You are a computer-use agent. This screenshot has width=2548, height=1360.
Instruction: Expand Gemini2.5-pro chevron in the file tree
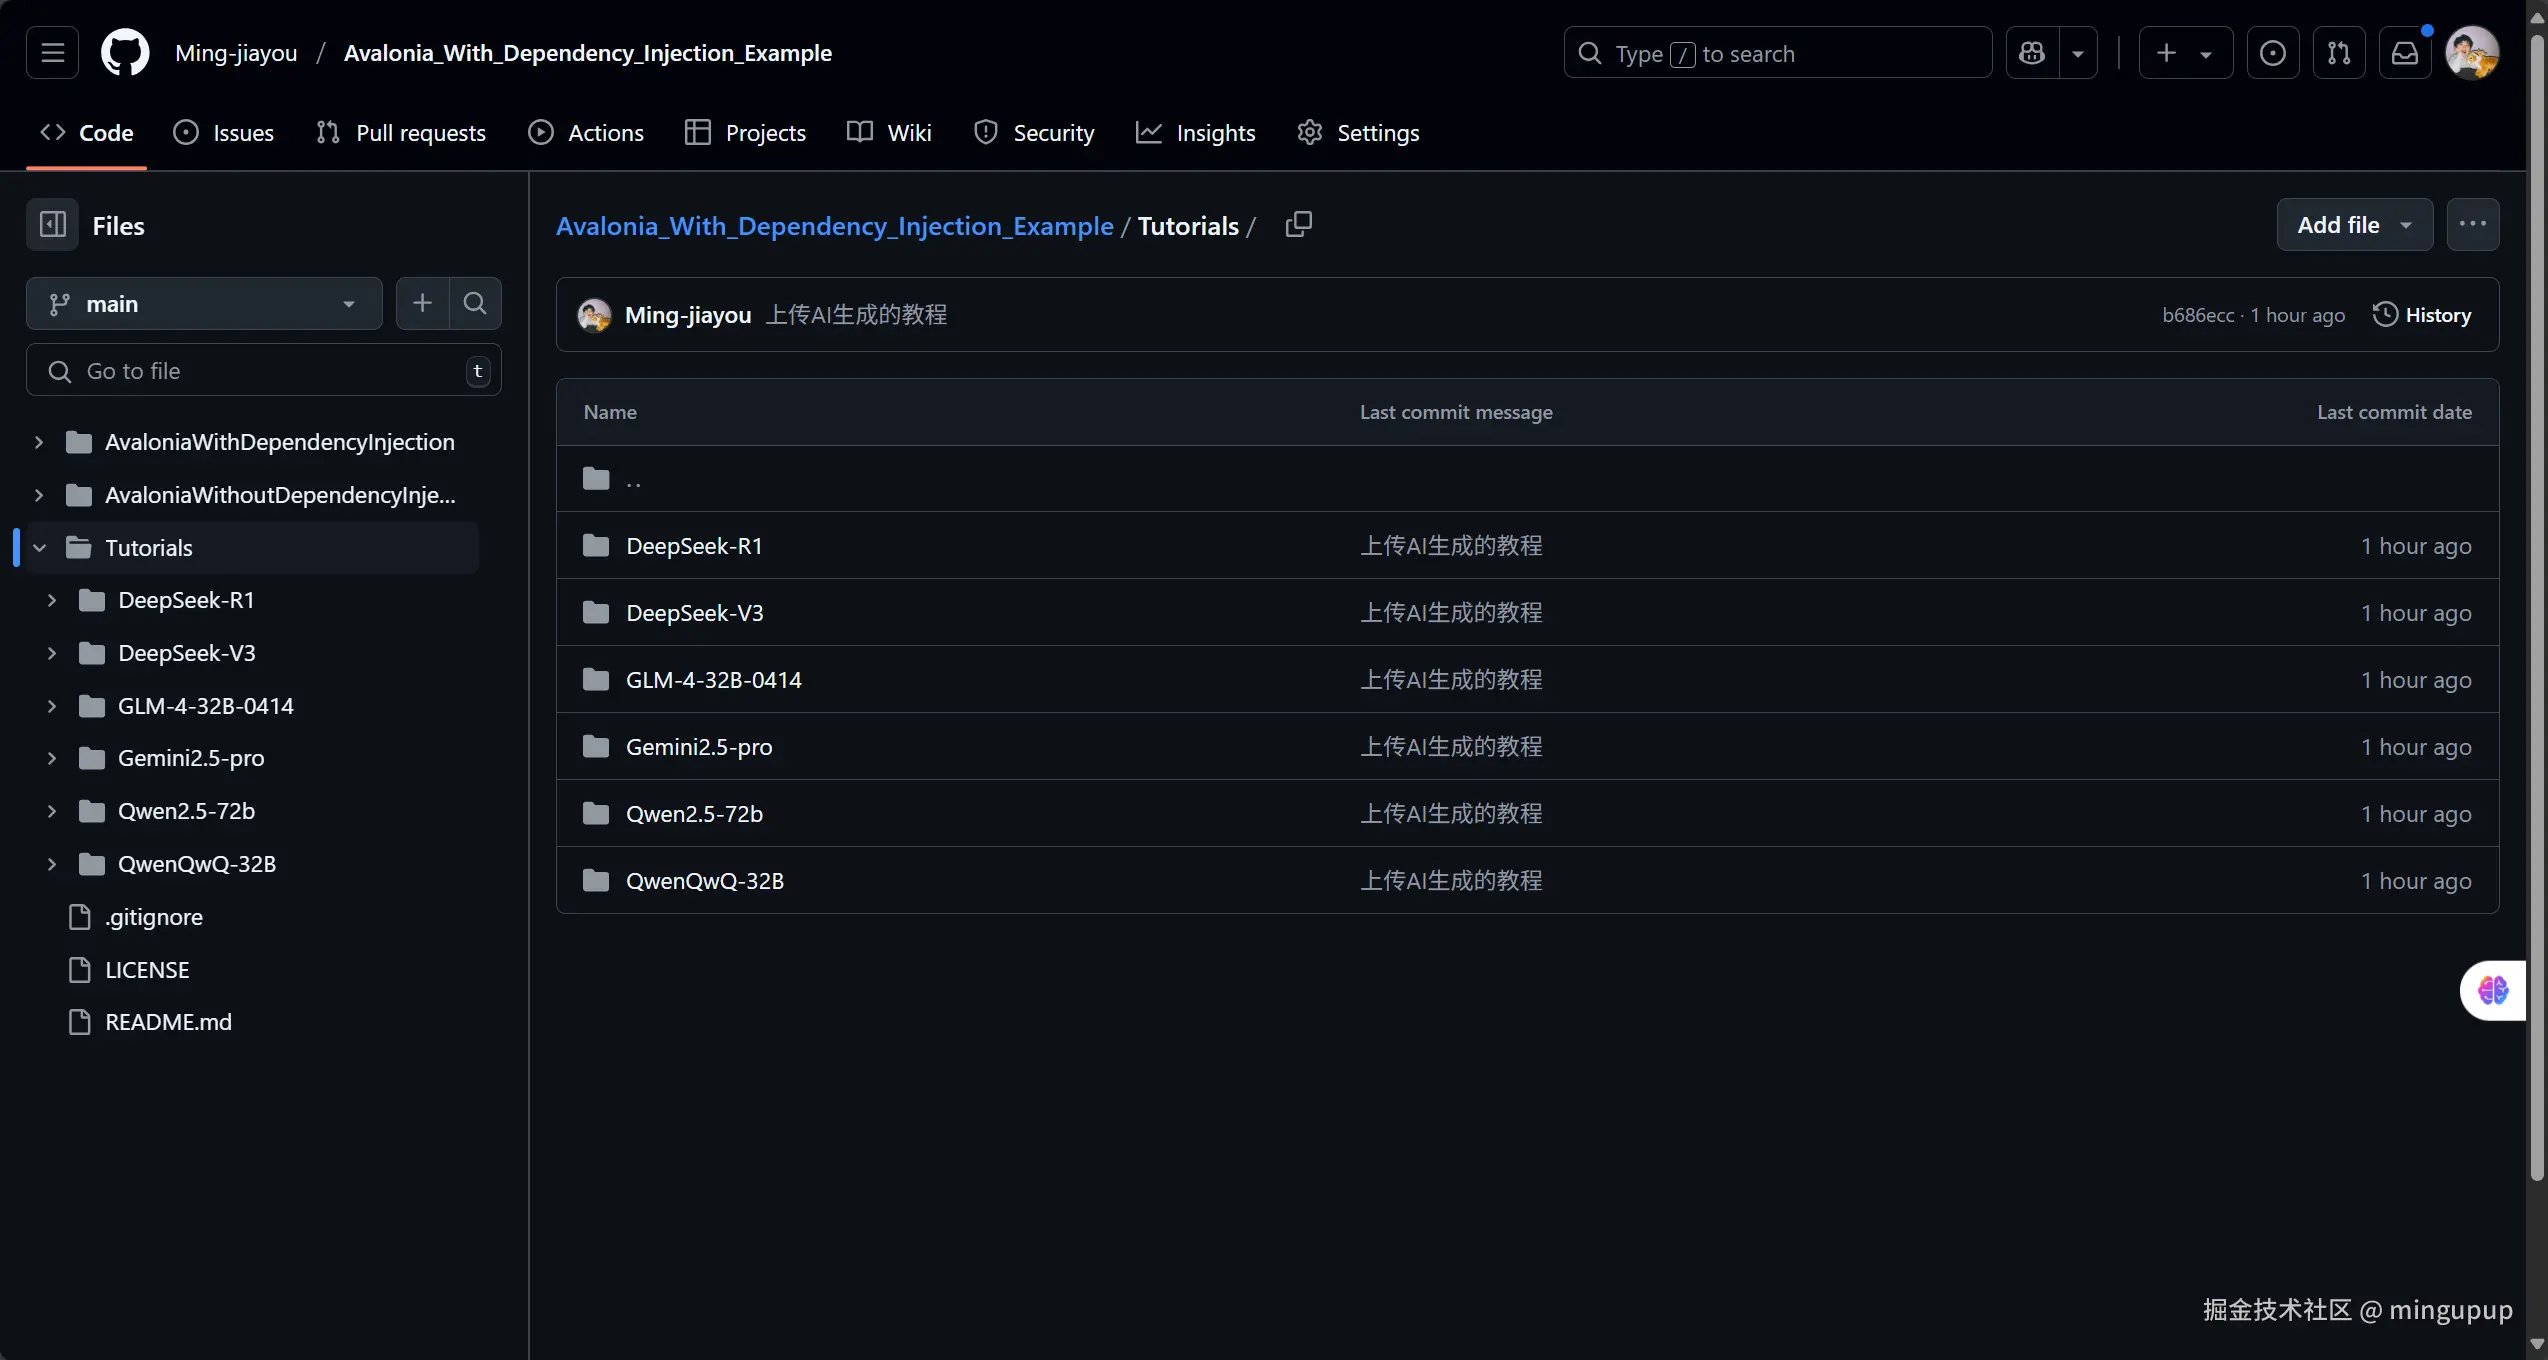pos(52,757)
